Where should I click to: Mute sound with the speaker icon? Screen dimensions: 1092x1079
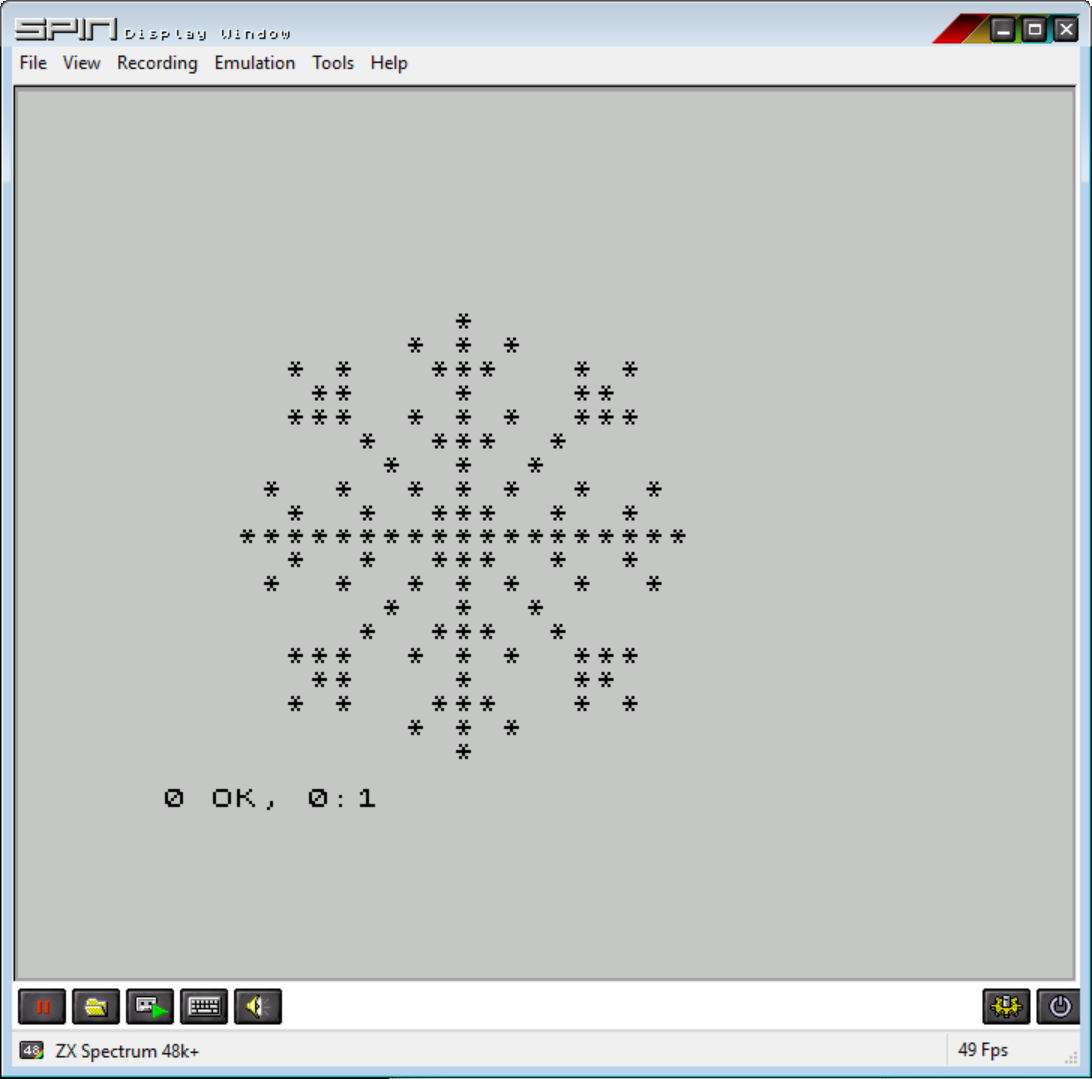pos(258,1006)
